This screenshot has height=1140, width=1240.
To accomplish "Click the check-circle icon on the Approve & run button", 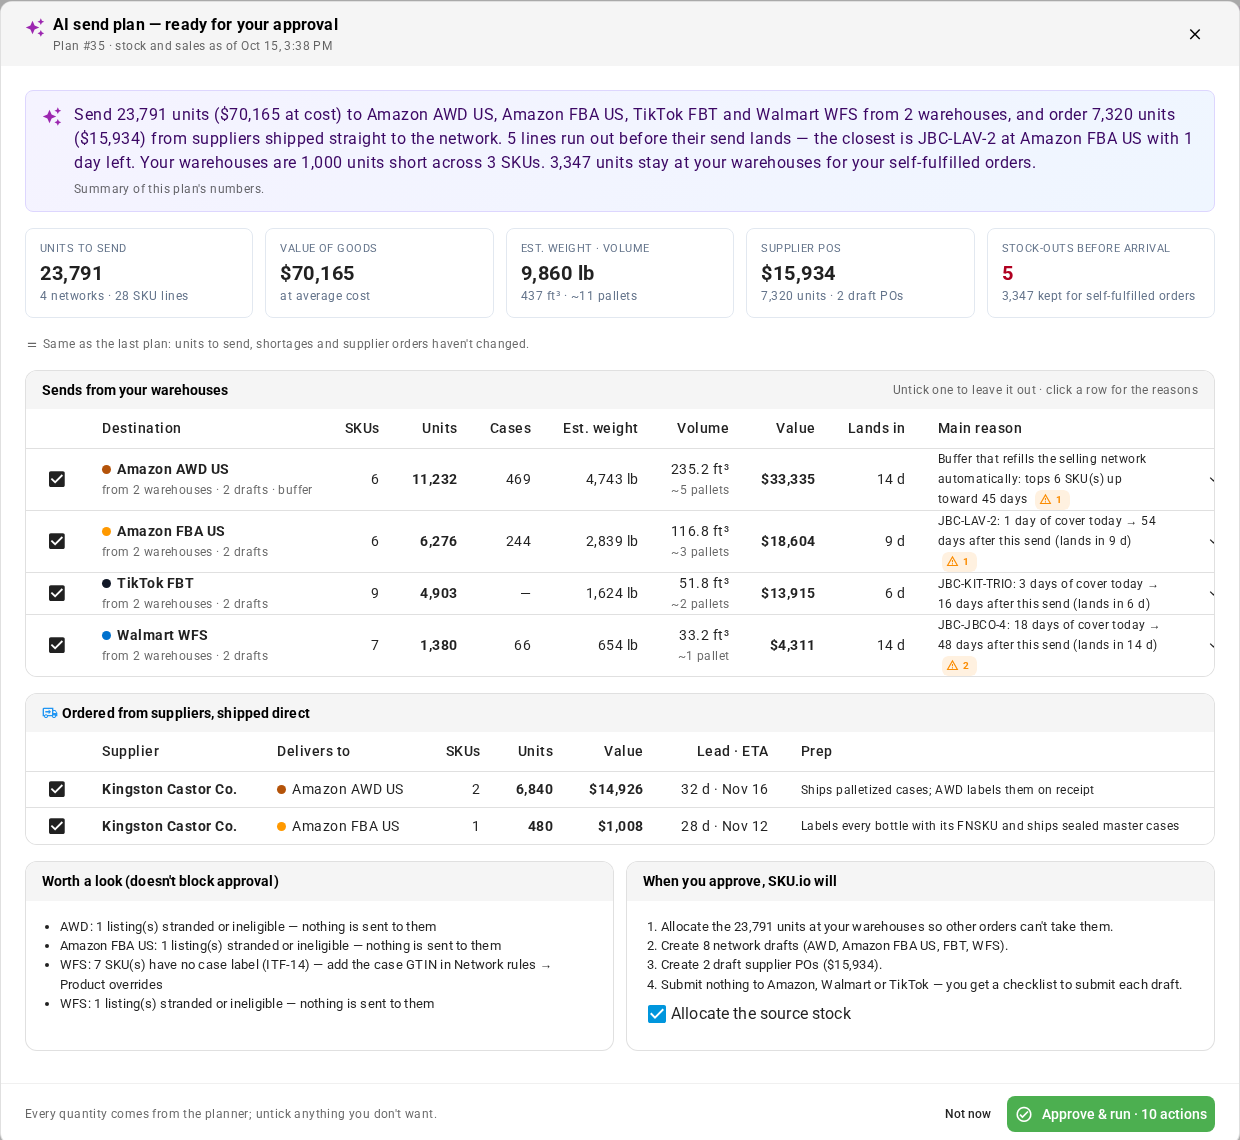I will coord(1024,1114).
